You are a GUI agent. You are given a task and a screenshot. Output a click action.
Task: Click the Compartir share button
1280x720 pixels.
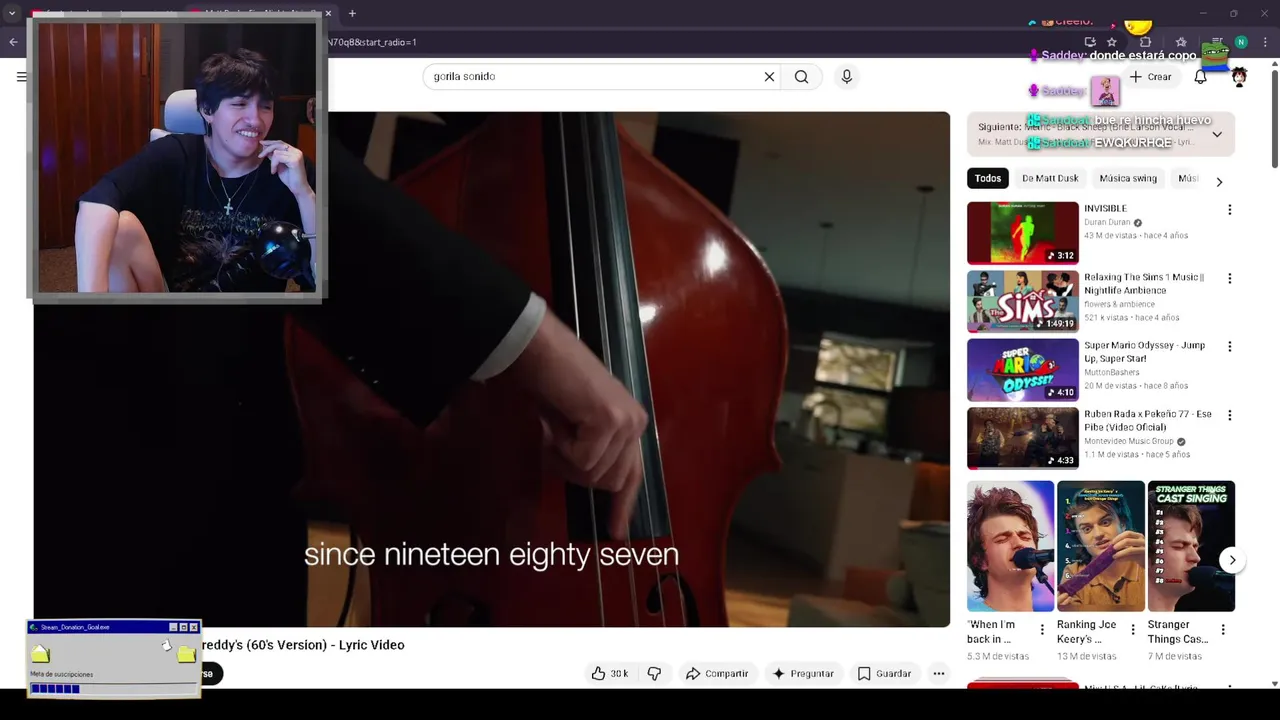(x=717, y=673)
